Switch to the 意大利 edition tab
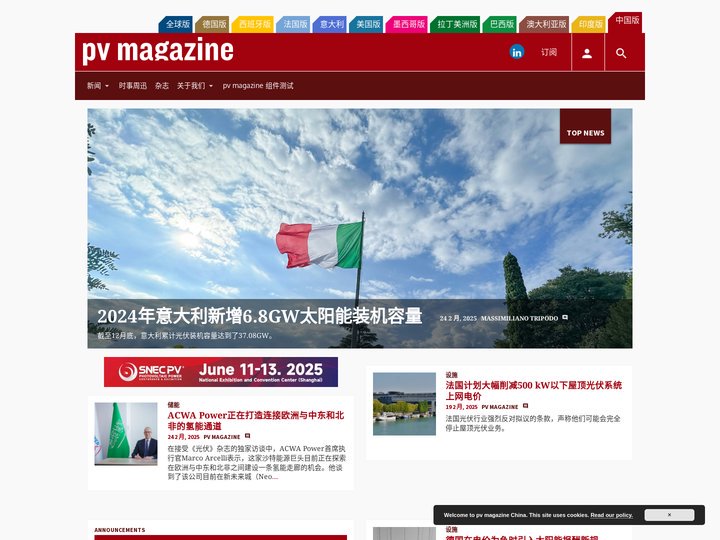The width and height of the screenshot is (720, 540). [330, 24]
